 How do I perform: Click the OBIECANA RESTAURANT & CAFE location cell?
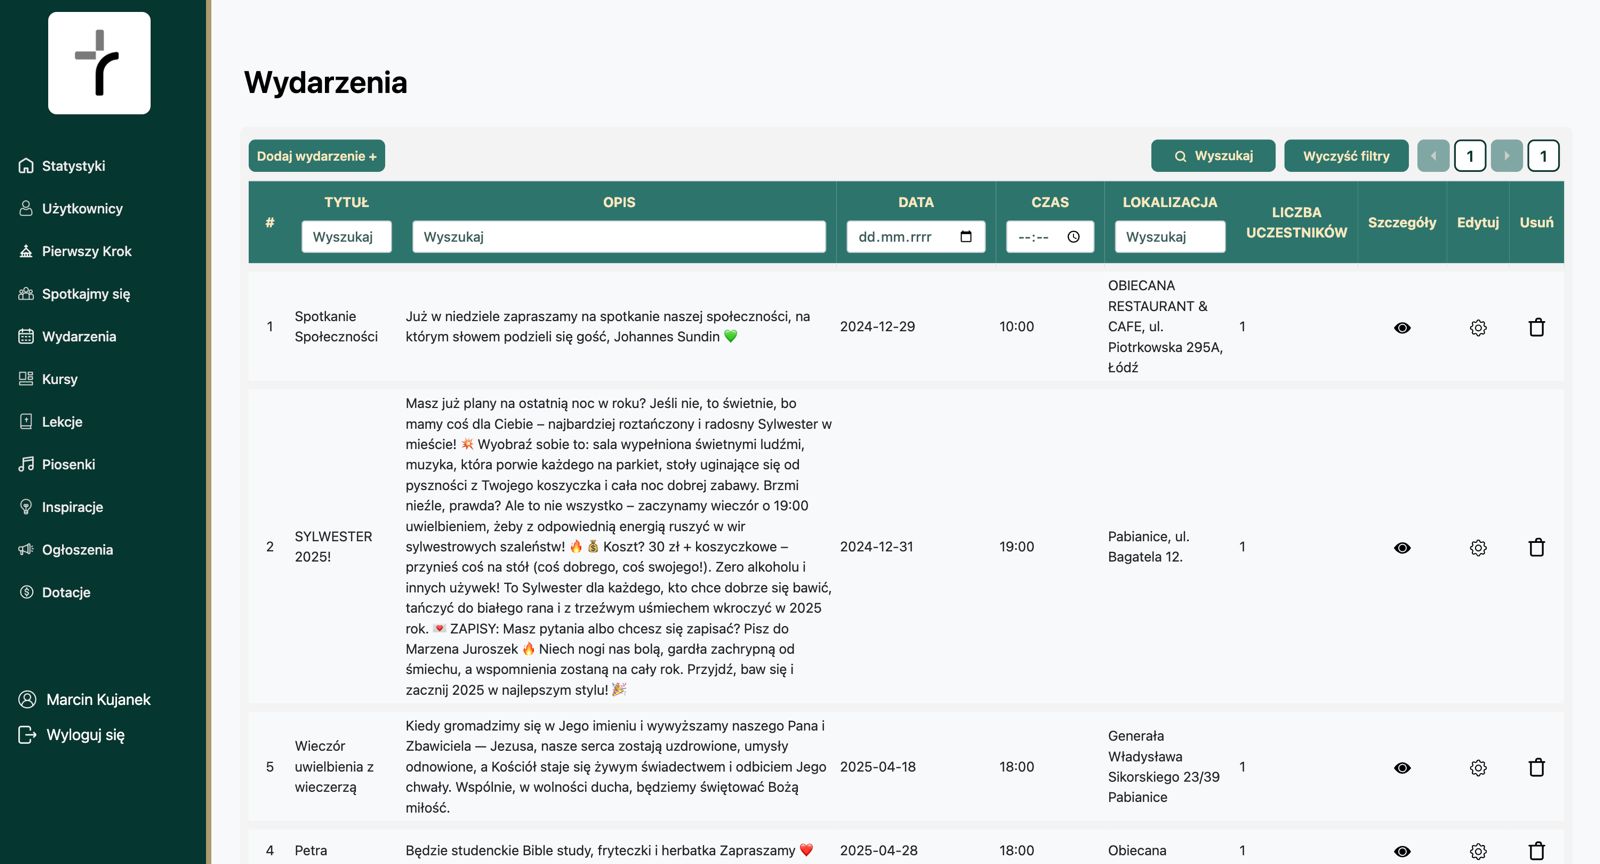click(1165, 326)
